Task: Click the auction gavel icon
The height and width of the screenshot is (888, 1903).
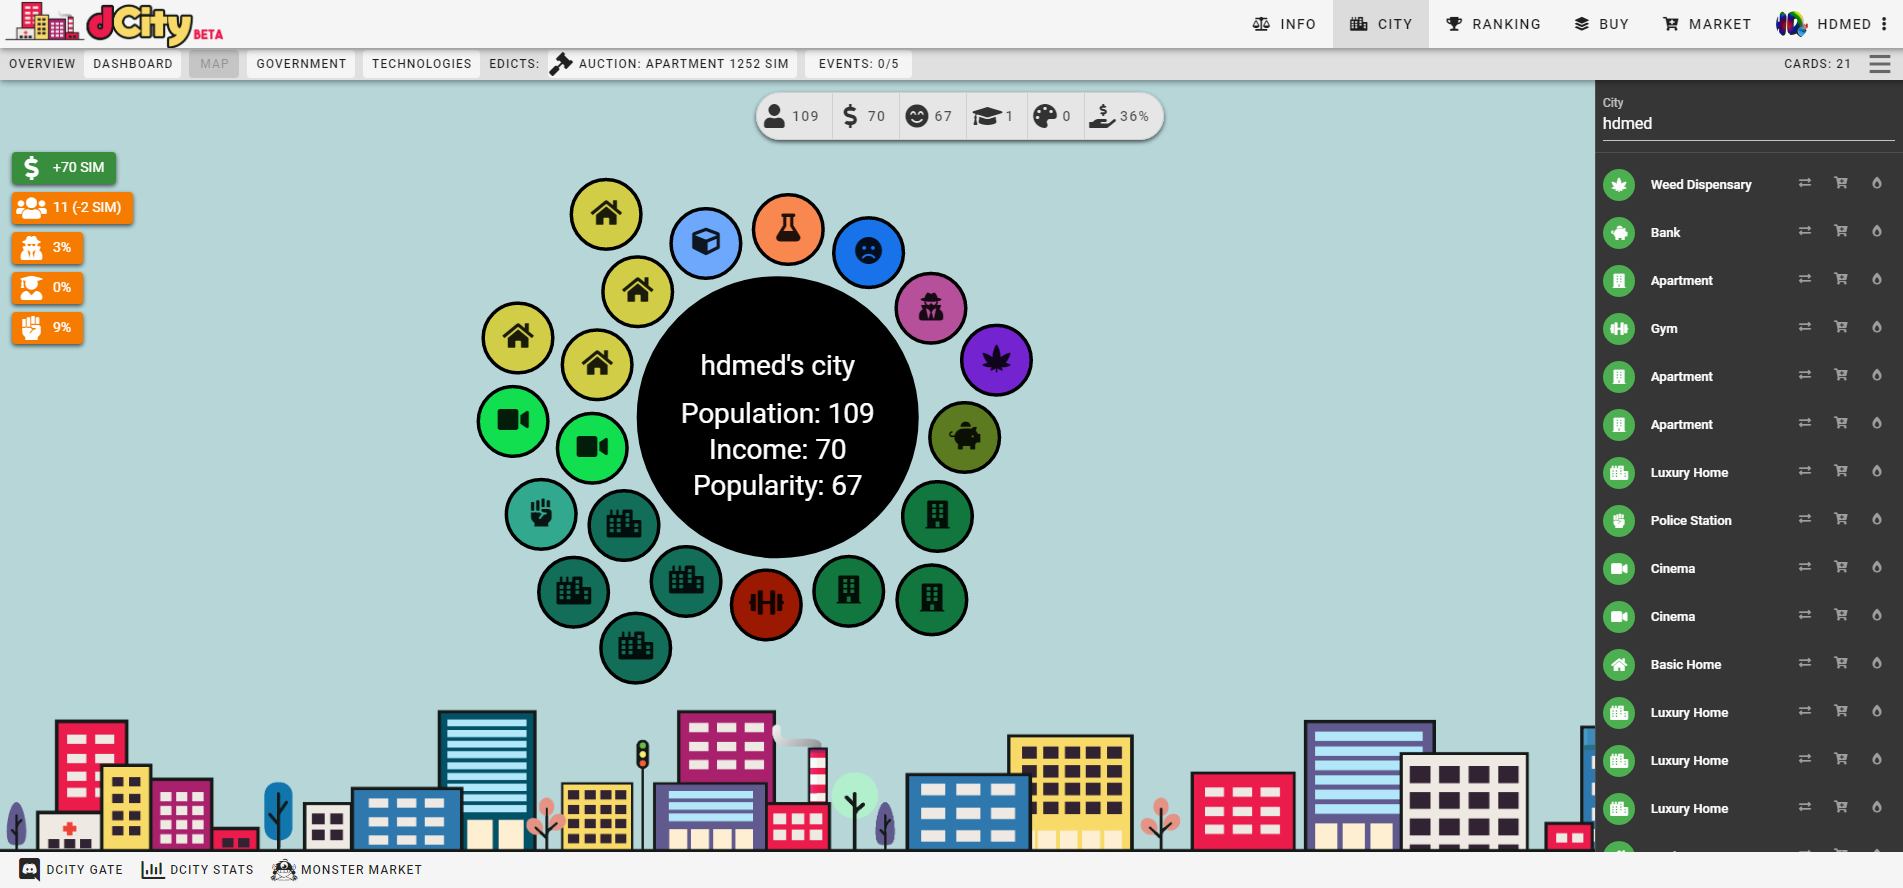Action: point(561,63)
